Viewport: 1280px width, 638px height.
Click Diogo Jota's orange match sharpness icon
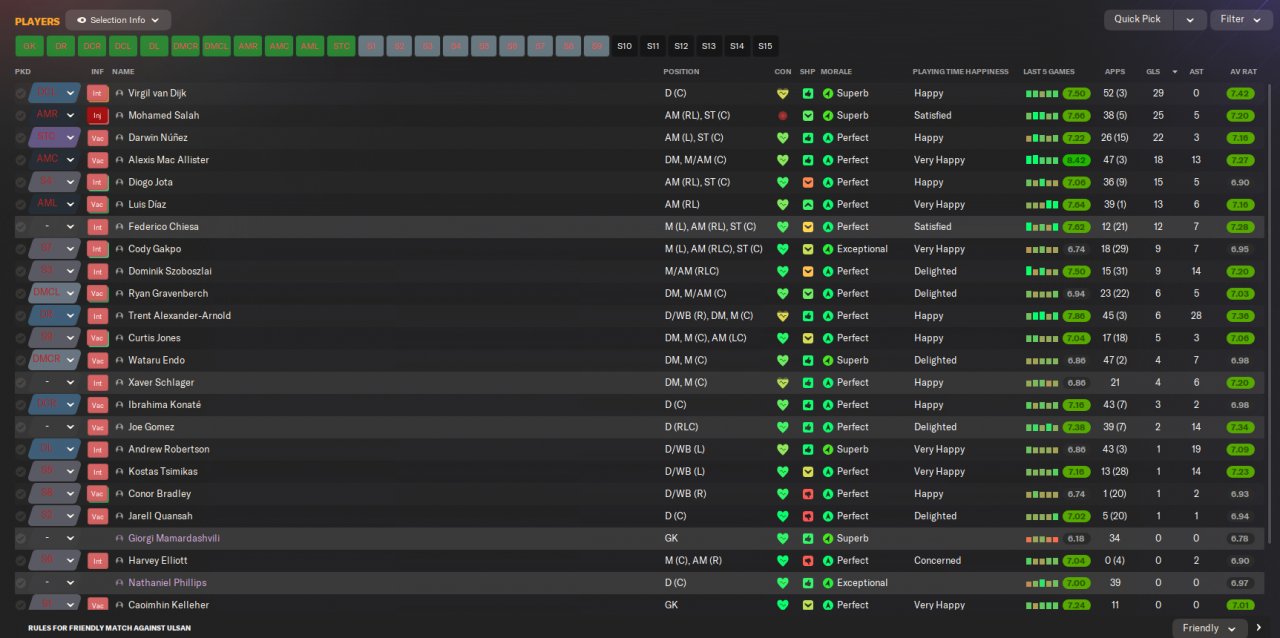808,182
